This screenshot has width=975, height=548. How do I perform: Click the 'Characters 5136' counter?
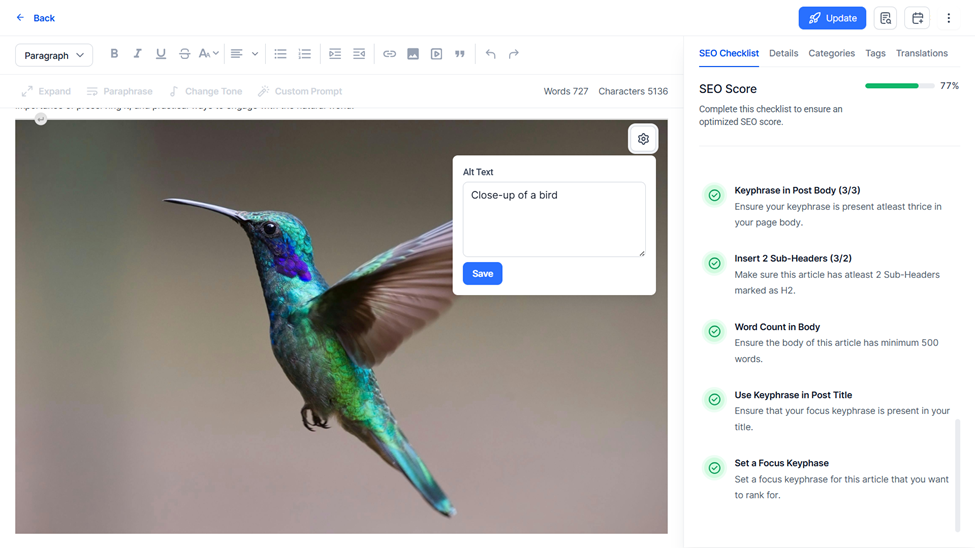633,91
